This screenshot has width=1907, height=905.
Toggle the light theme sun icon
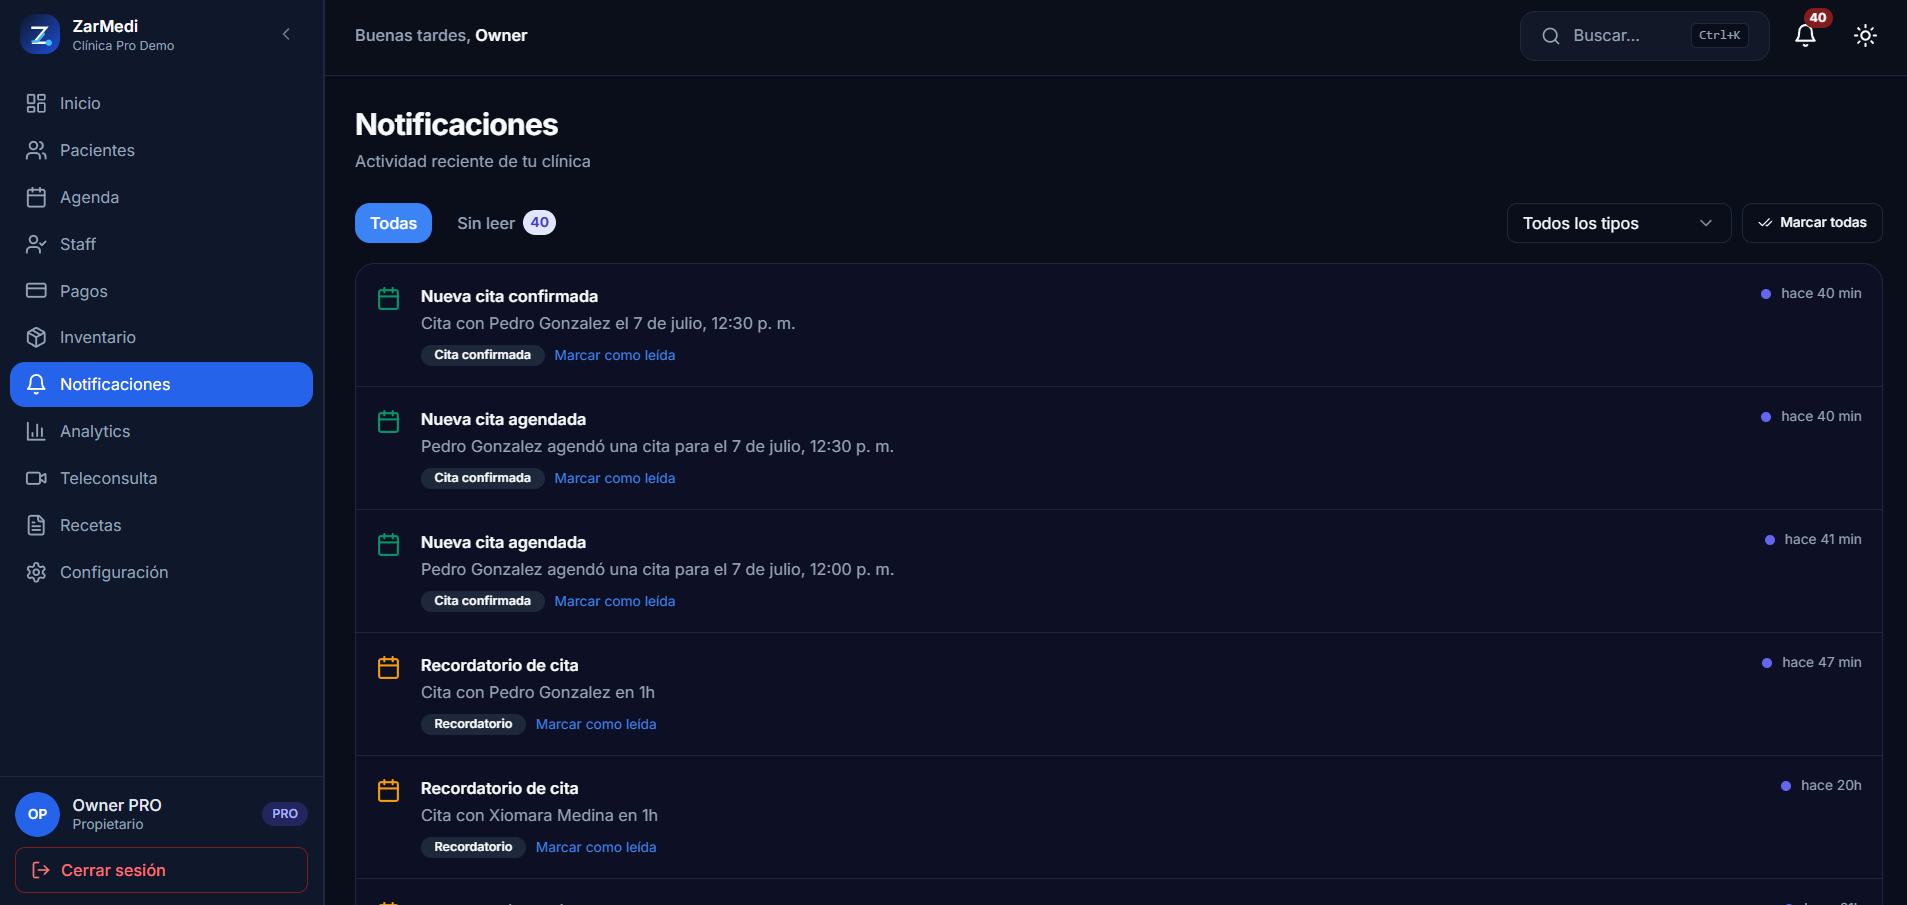1865,35
